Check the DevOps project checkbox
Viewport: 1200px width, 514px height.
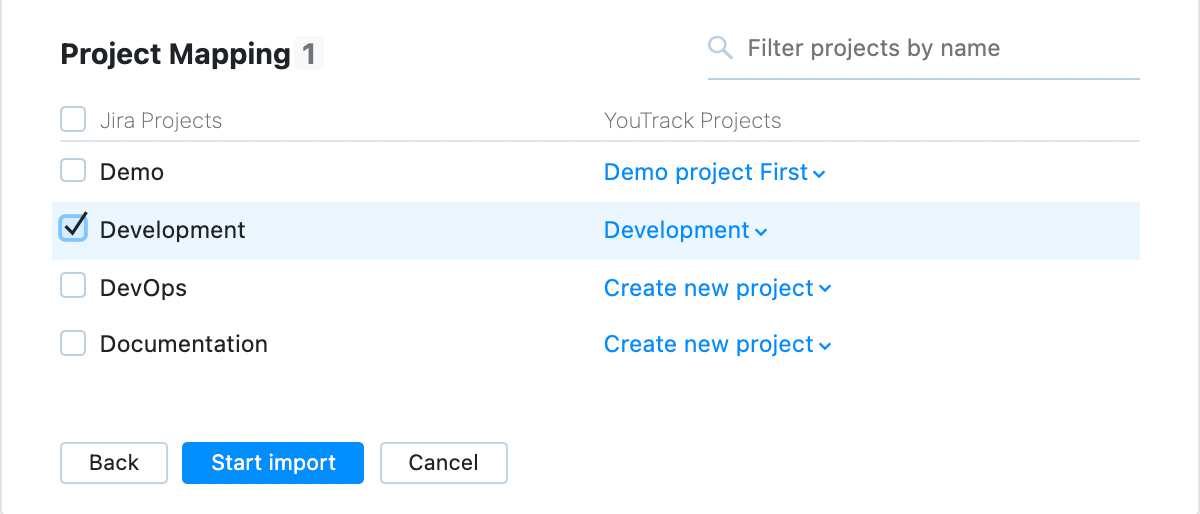tap(73, 287)
